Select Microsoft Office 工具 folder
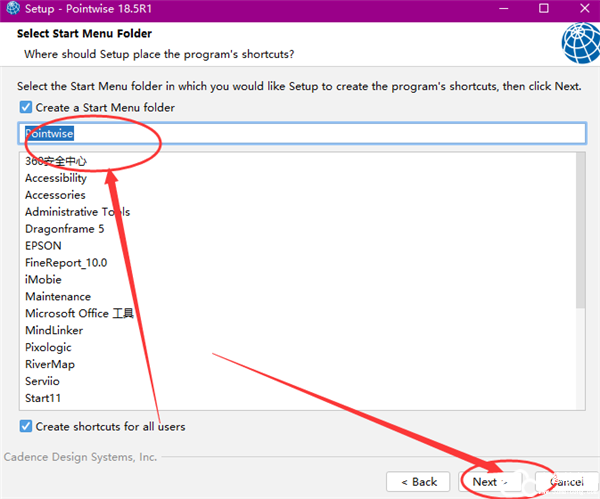600x499 pixels. 79,313
